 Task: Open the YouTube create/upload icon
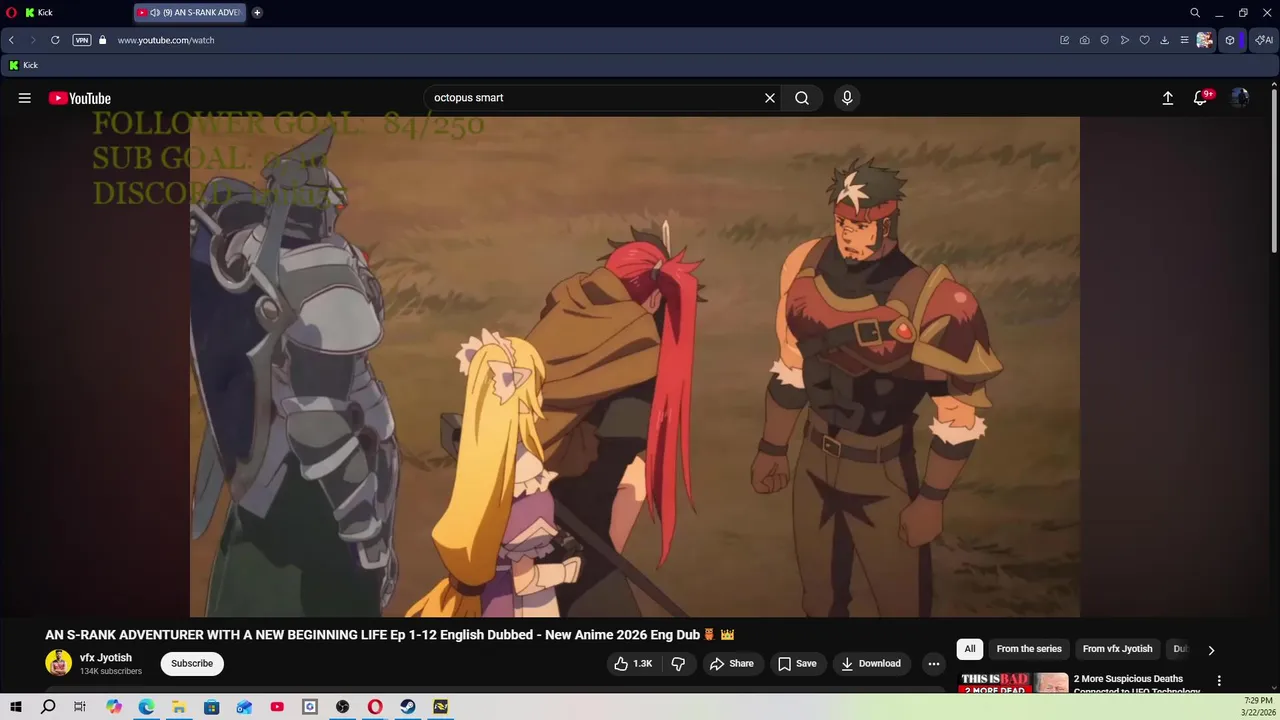1167,98
